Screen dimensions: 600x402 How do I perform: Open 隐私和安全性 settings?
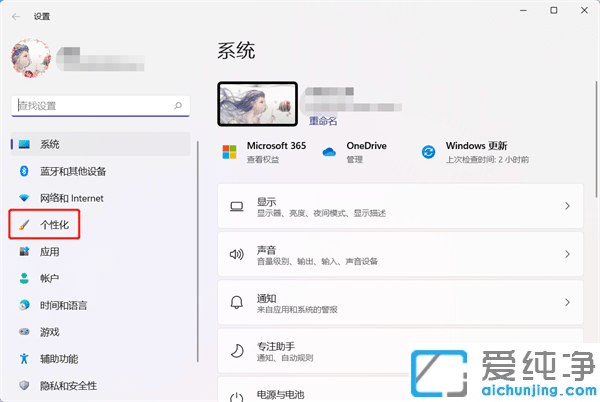(x=68, y=386)
